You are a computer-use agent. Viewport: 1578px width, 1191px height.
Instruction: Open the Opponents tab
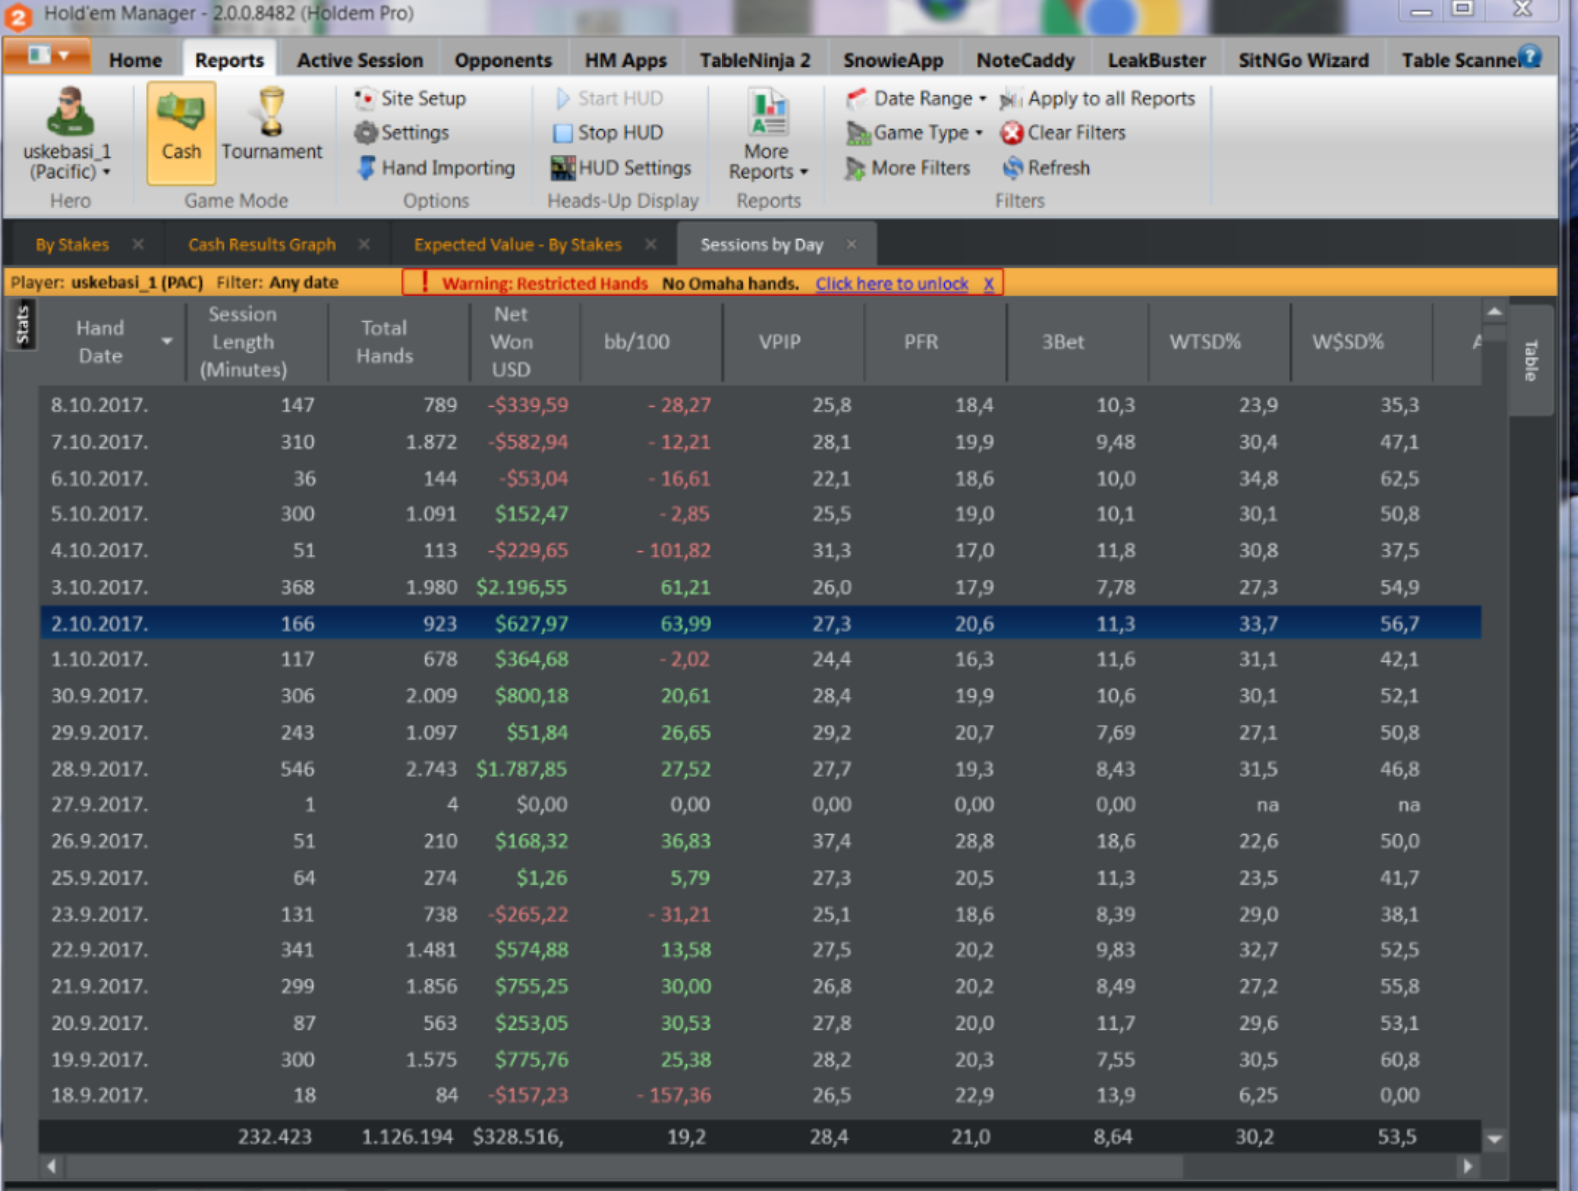point(503,60)
